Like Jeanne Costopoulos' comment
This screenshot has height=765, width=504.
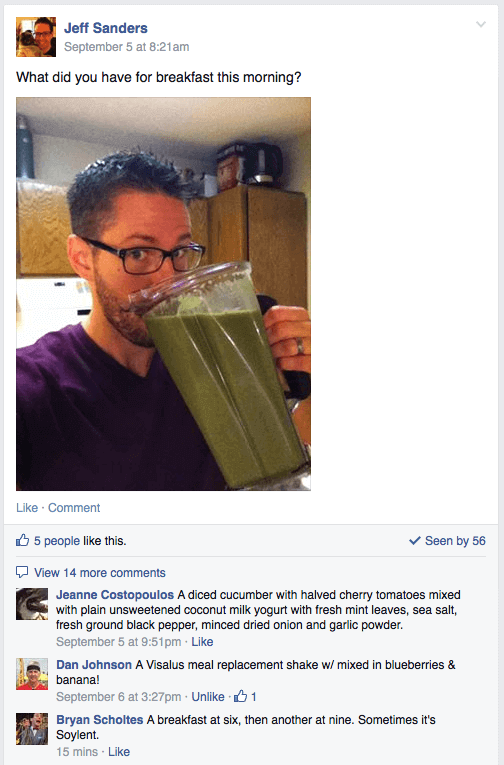tap(202, 642)
